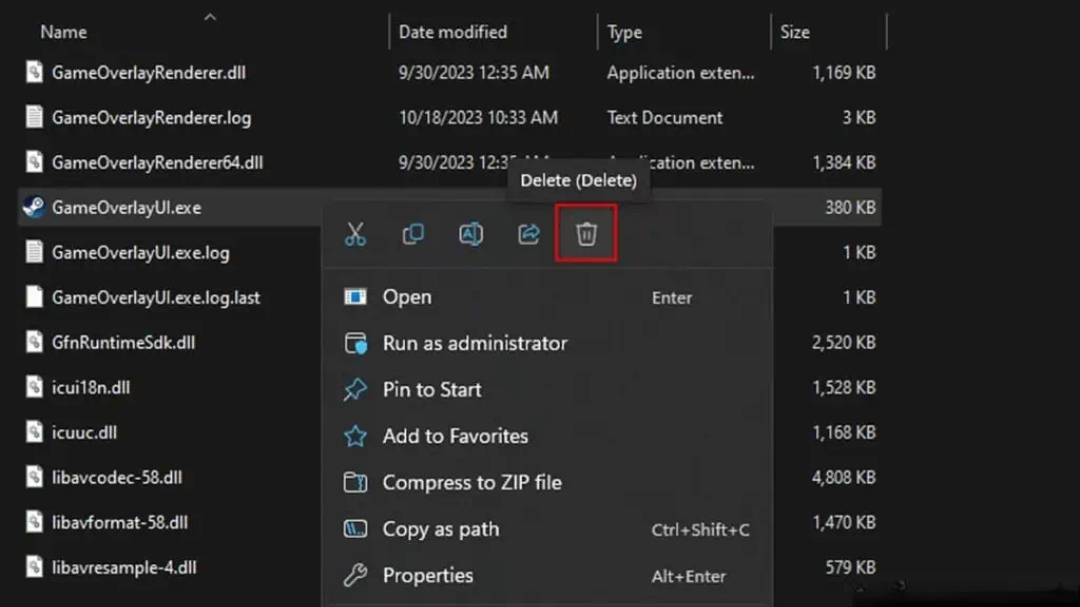Viewport: 1080px width, 607px height.
Task: Select Pin to Start option
Action: [431, 390]
